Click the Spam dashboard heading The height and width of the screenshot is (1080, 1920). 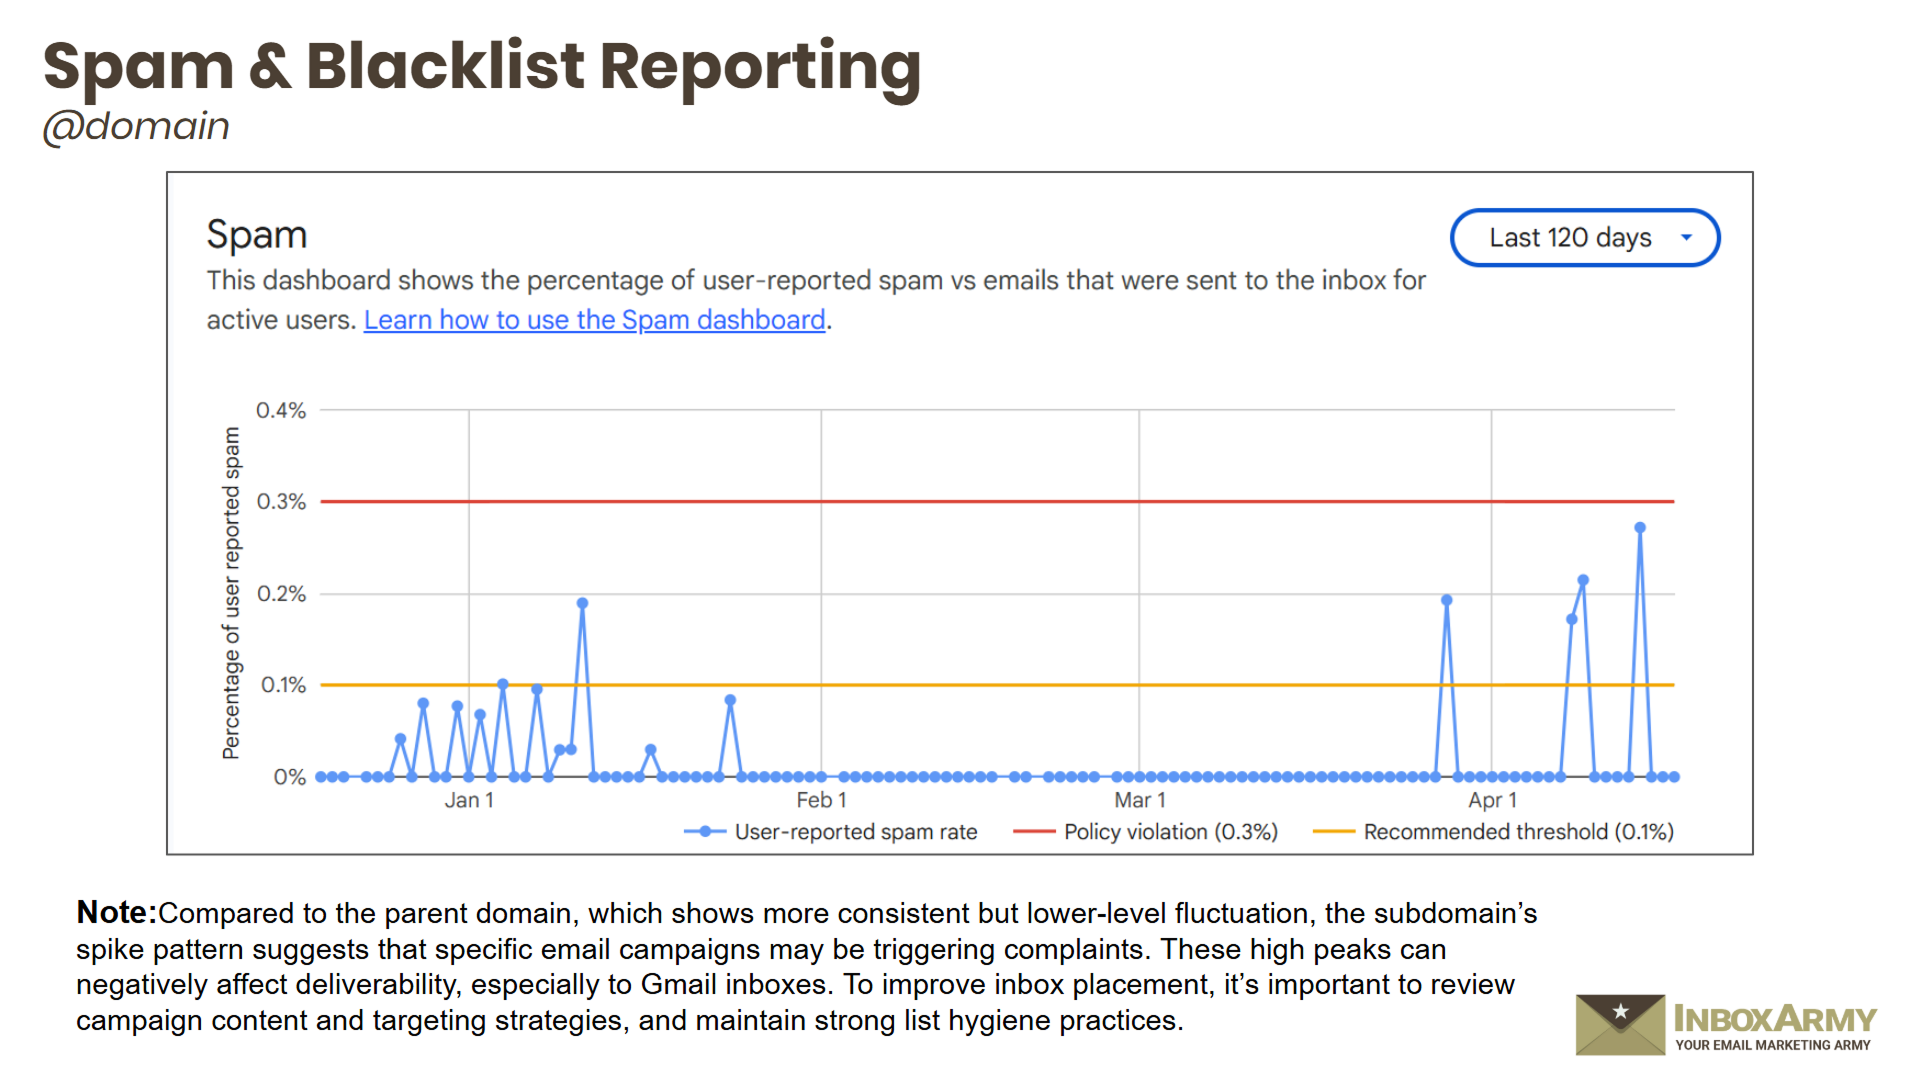(x=256, y=235)
